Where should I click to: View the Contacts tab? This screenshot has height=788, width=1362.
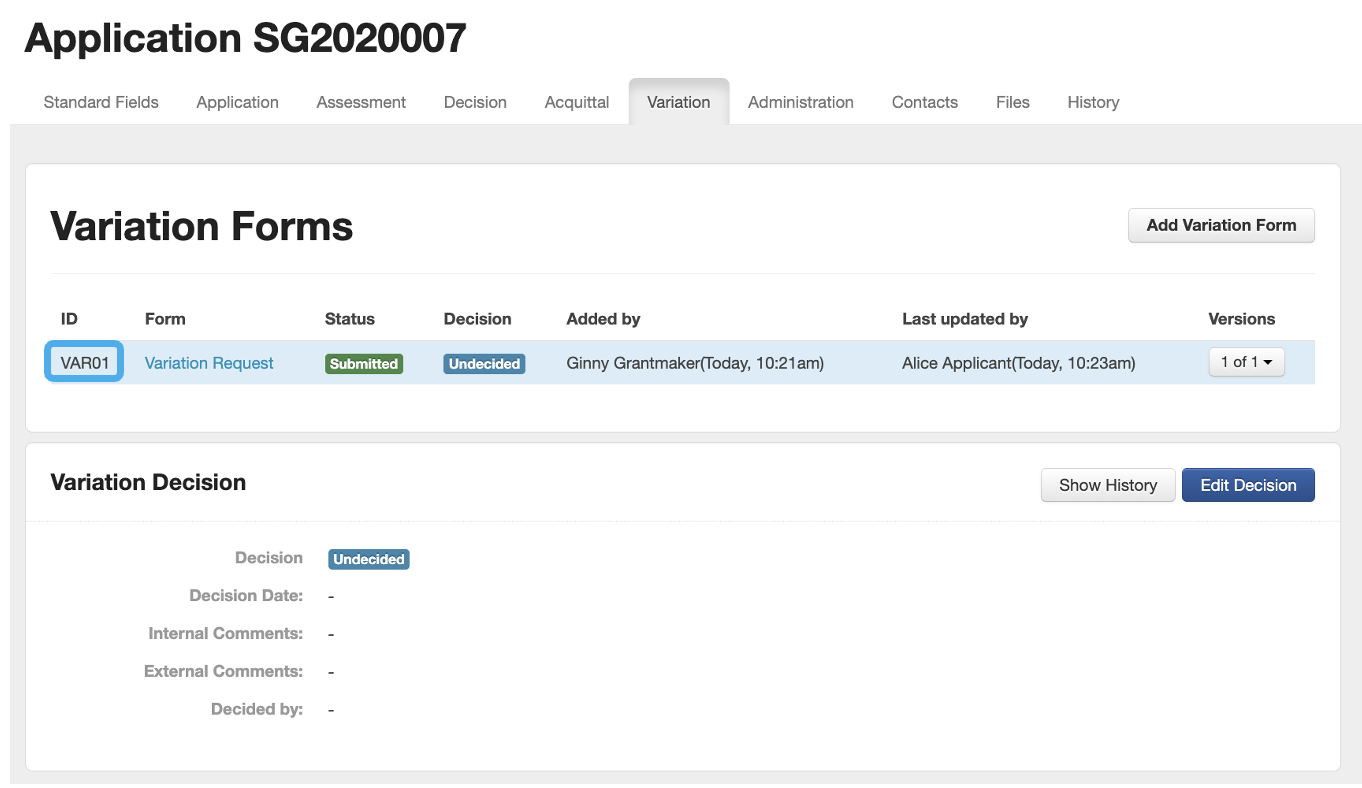click(x=924, y=102)
